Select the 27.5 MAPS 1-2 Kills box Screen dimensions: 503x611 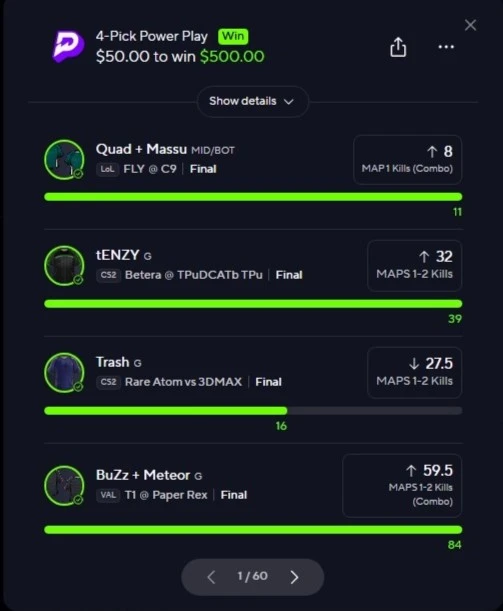pyautogui.click(x=415, y=373)
